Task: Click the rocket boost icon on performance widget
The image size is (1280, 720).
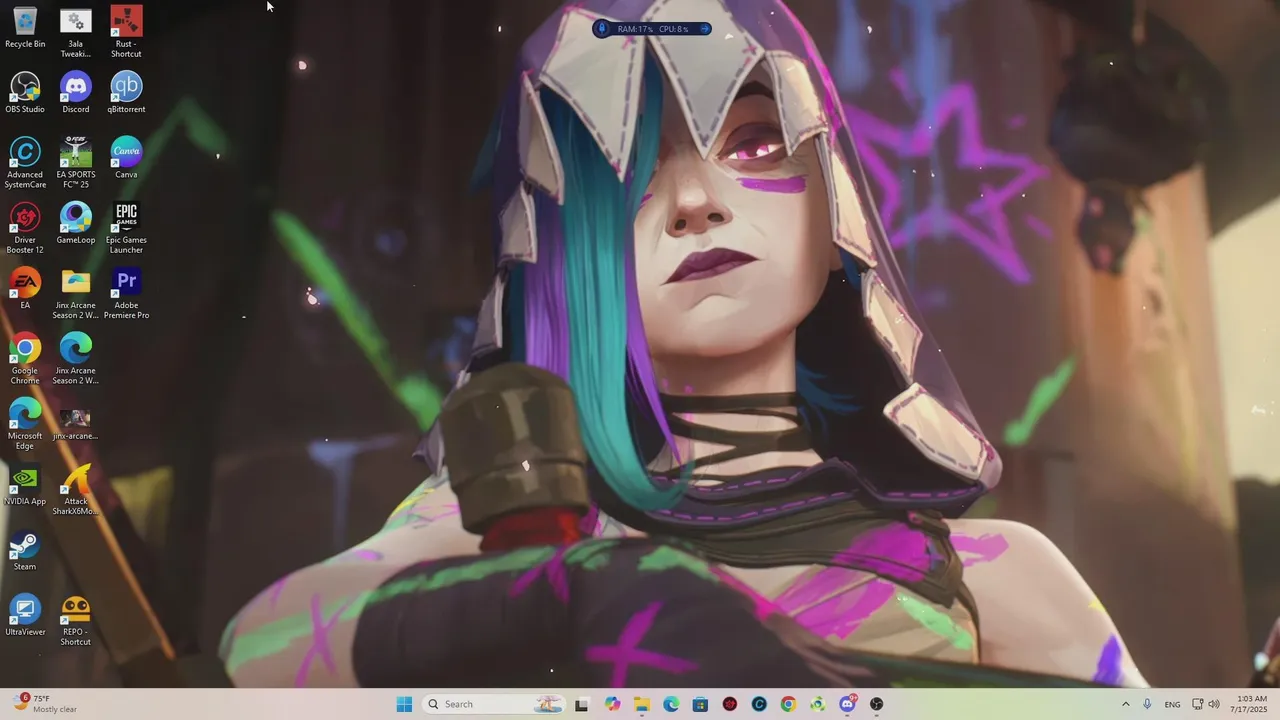Action: point(602,29)
